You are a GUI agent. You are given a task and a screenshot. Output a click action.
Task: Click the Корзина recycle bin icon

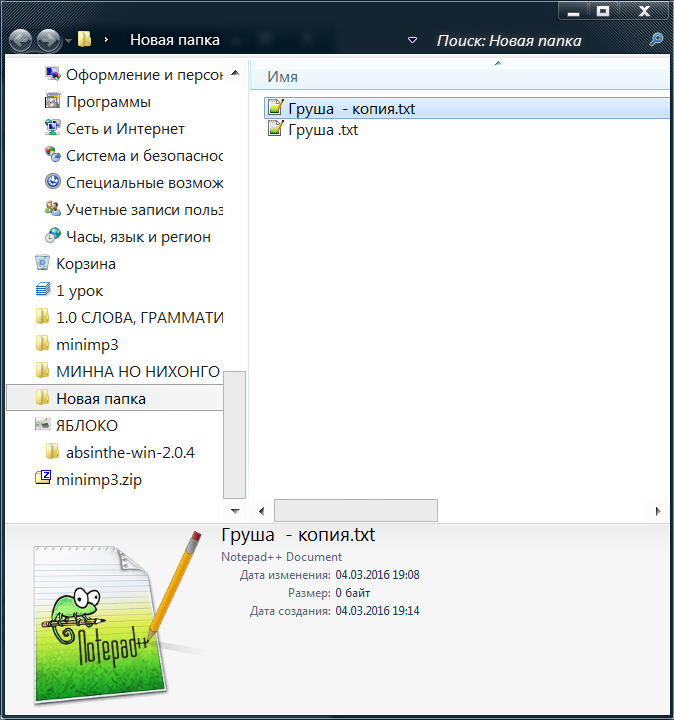coord(42,263)
